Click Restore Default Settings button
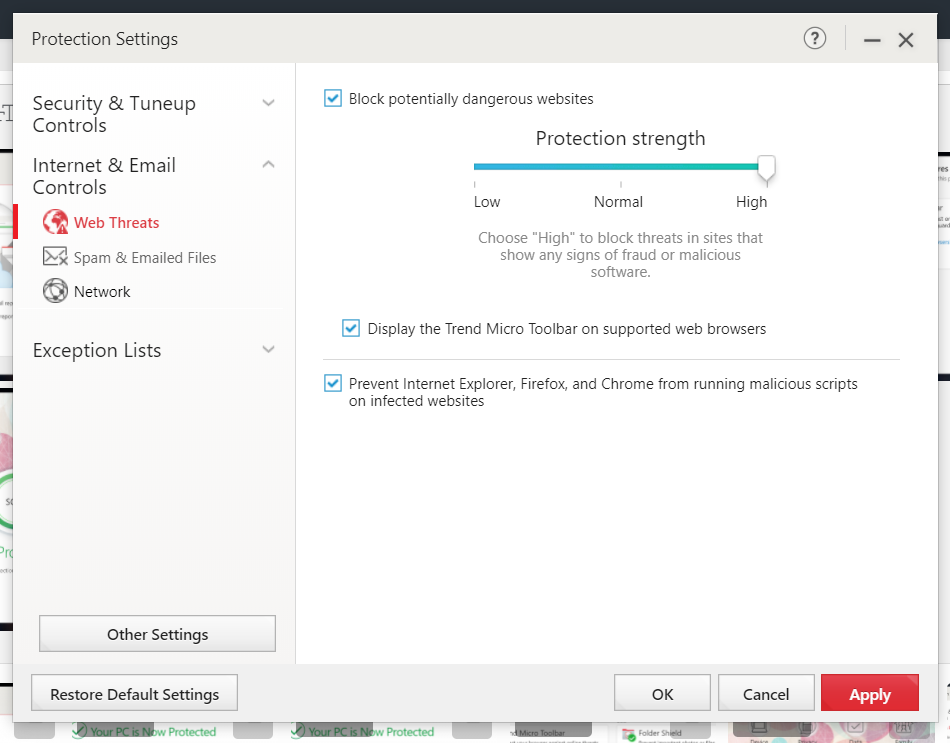The height and width of the screenshot is (743, 950). coord(135,693)
